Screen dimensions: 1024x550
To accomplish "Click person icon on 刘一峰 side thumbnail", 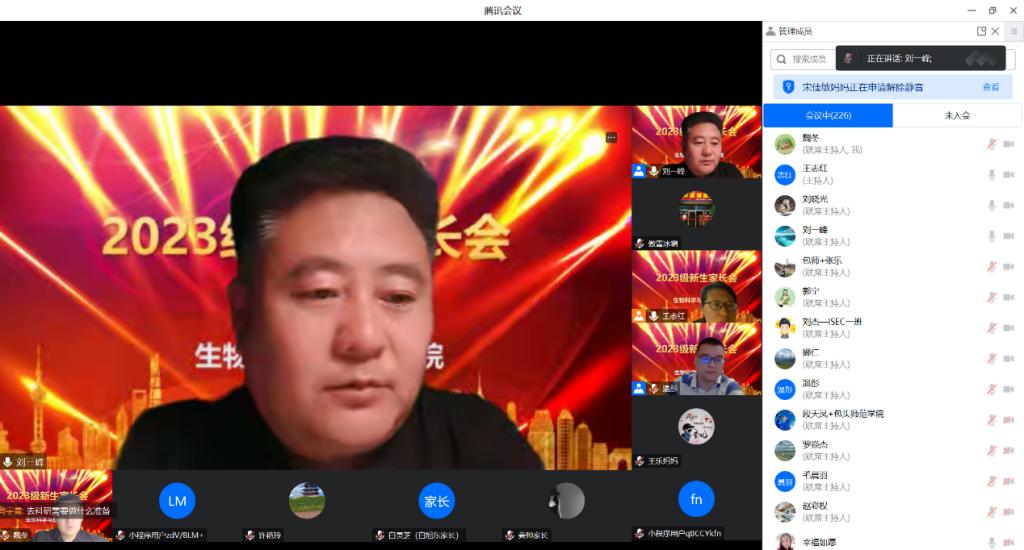I will coord(639,171).
